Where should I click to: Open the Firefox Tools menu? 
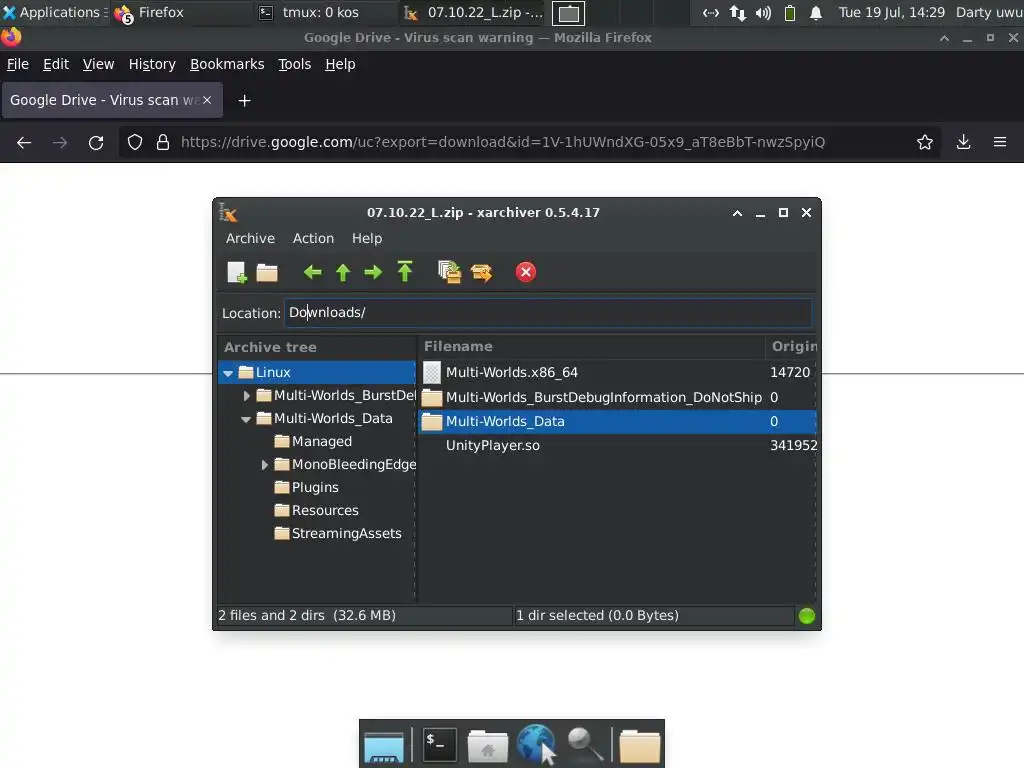[294, 64]
